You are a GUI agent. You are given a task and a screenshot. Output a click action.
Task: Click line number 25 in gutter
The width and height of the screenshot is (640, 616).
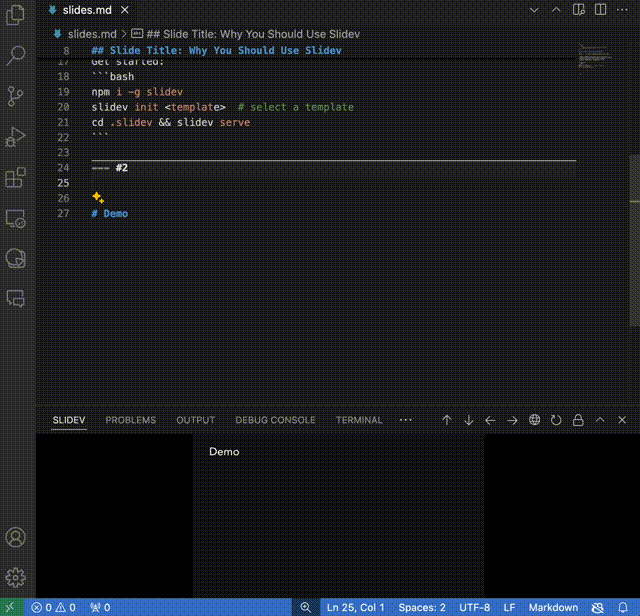63,183
